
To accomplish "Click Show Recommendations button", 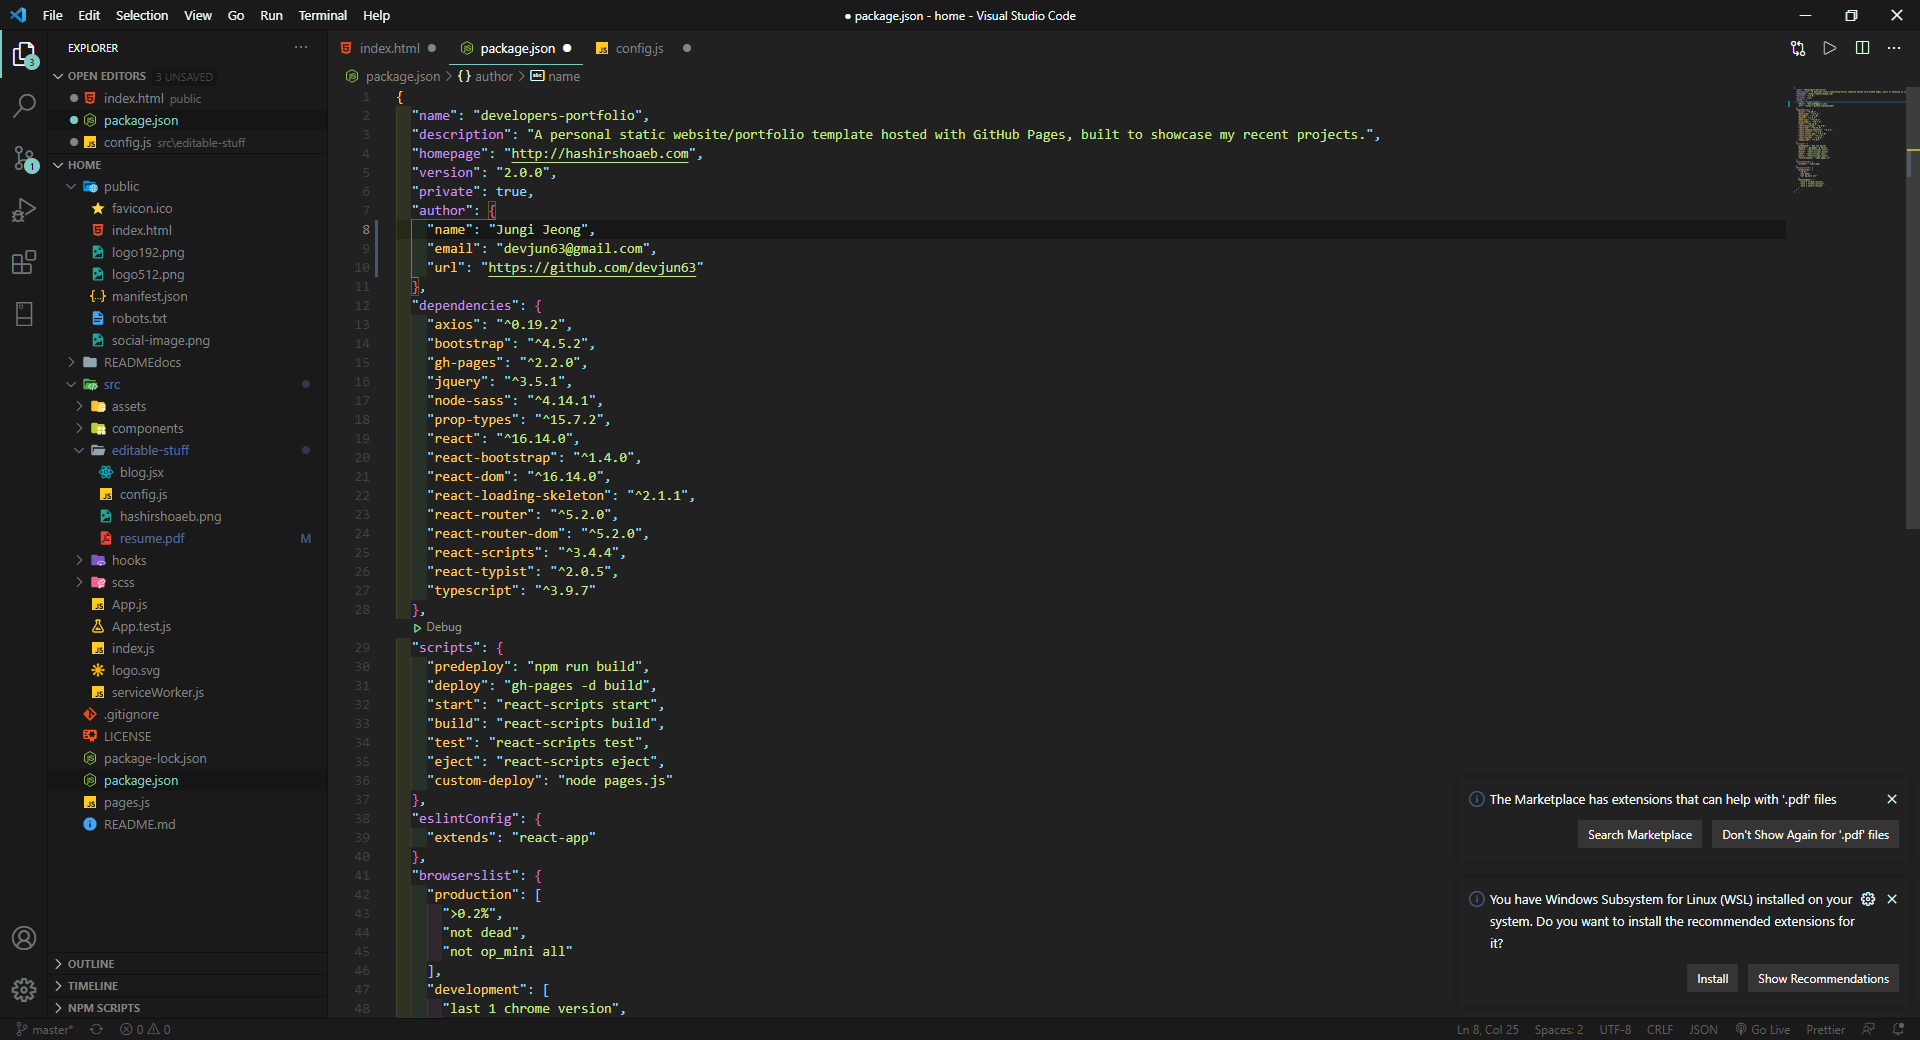I will click(x=1823, y=979).
